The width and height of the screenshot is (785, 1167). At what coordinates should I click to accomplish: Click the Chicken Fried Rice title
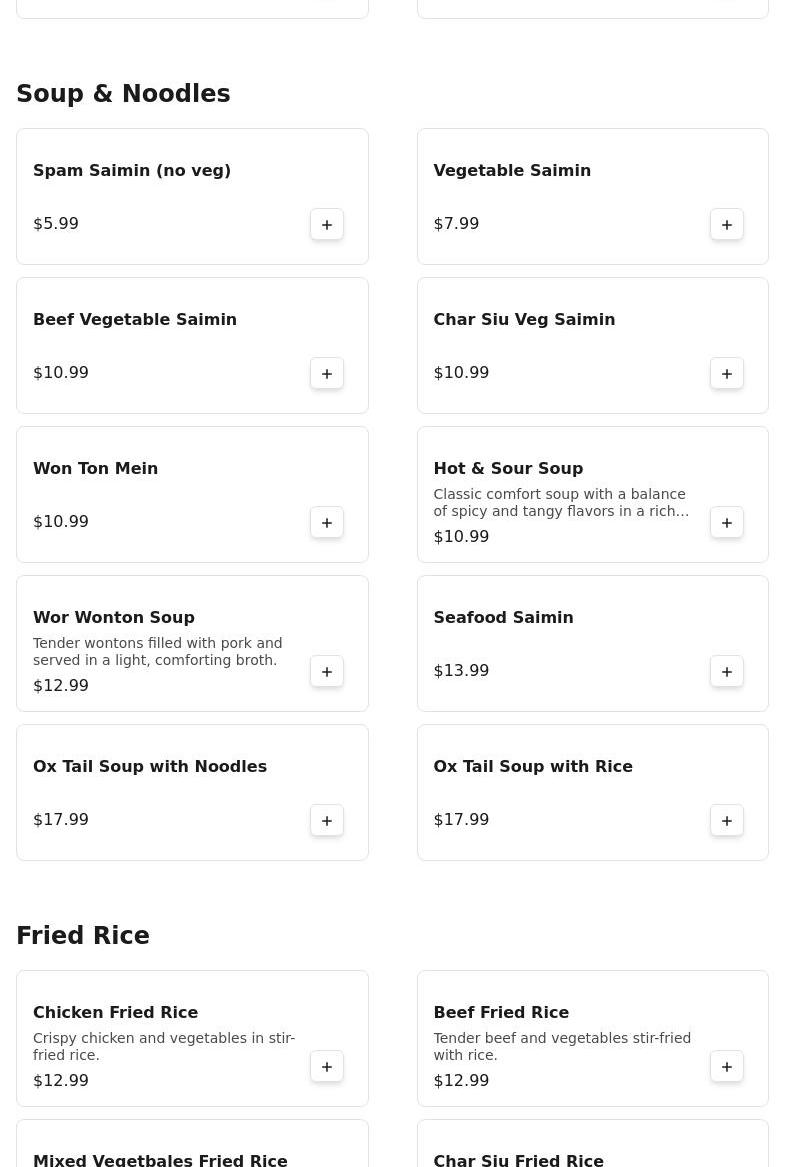[x=116, y=1012]
